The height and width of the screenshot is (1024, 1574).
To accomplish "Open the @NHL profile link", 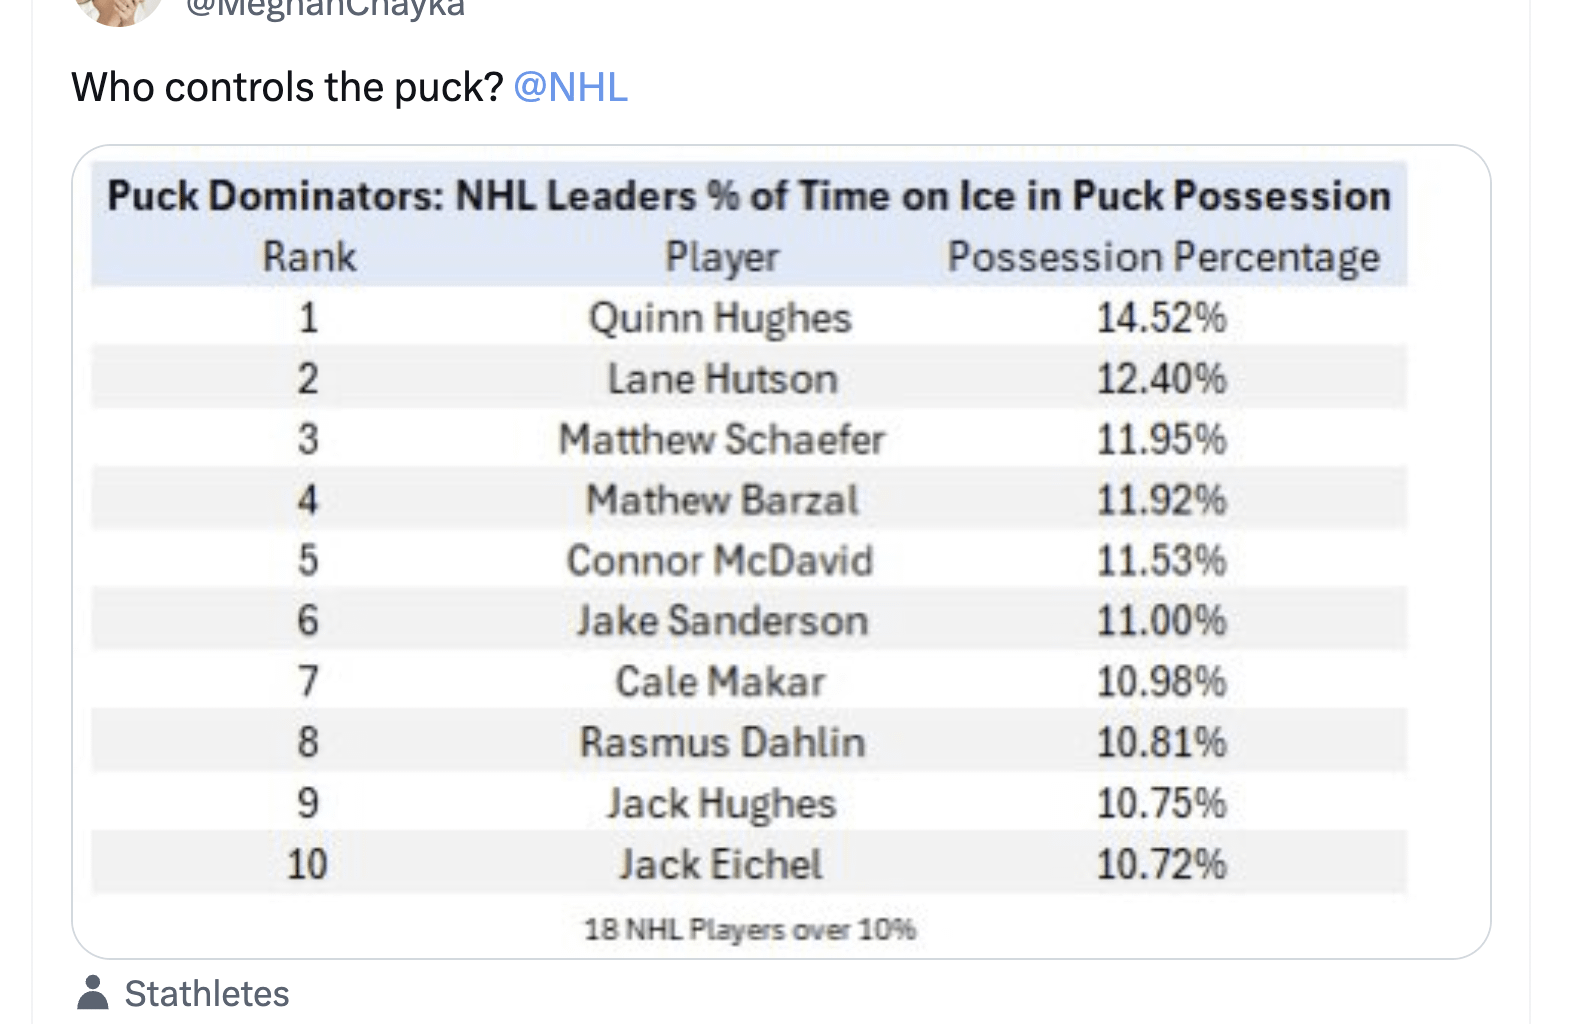I will click(x=571, y=88).
